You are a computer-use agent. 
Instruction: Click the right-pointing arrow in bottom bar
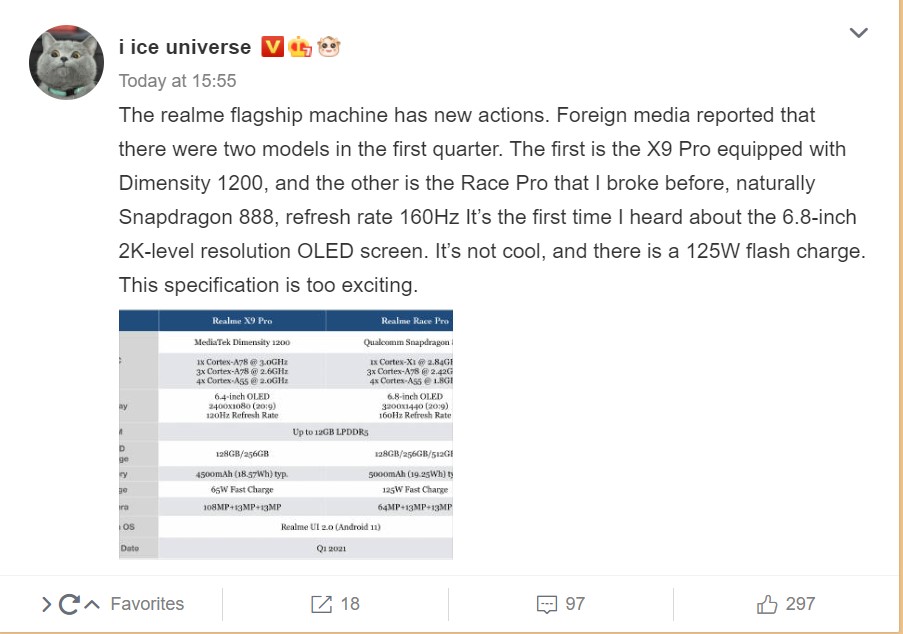coord(47,604)
